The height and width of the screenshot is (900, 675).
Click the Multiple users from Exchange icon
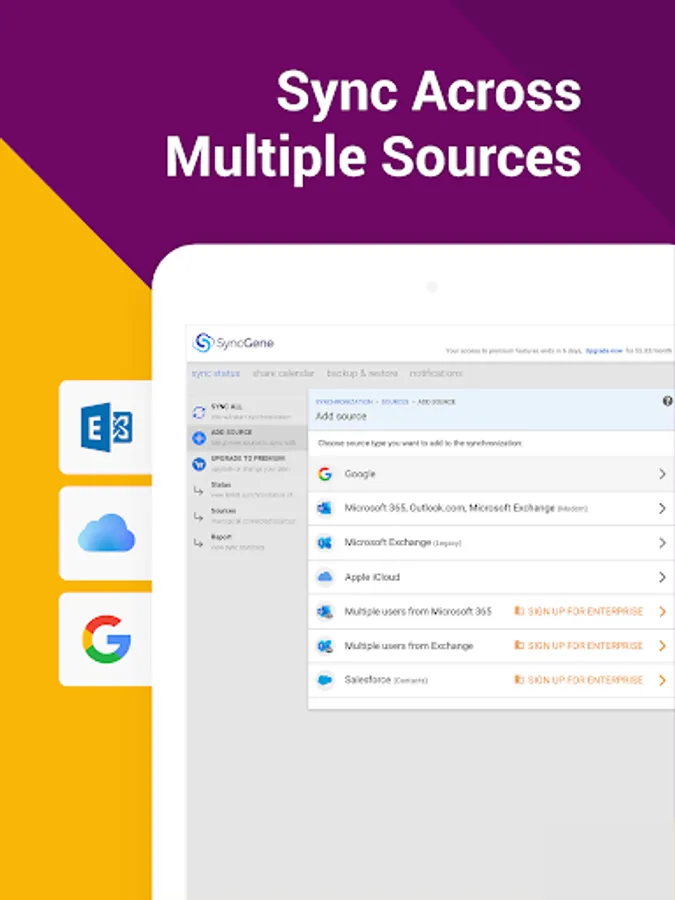tap(325, 646)
